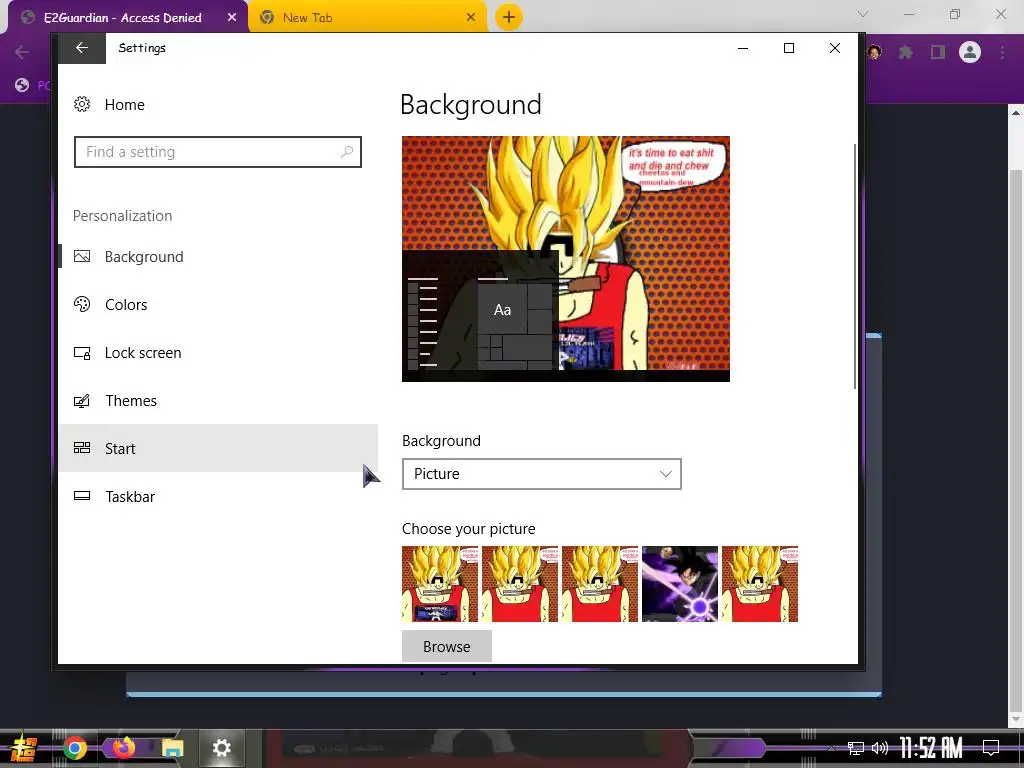Click the Home gear icon

point(82,104)
